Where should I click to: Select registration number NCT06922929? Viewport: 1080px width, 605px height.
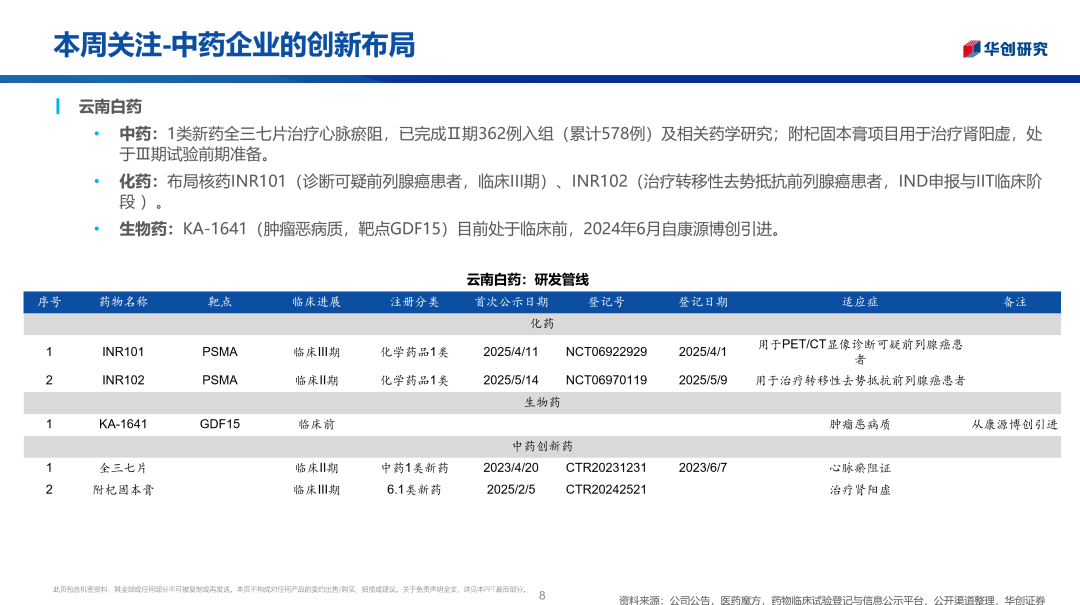(606, 352)
